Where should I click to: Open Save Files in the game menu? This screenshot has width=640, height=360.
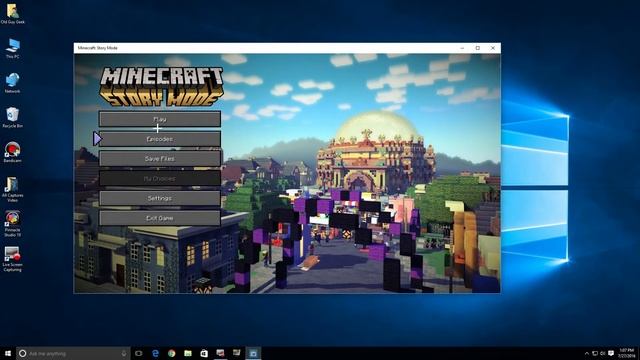click(x=160, y=159)
